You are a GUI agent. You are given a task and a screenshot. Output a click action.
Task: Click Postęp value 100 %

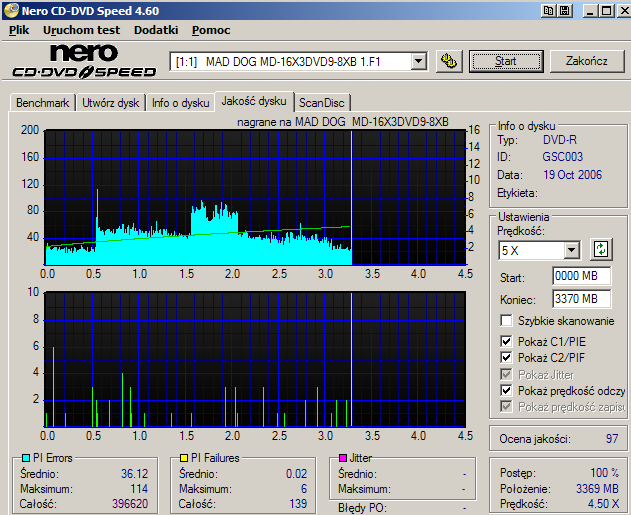(604, 472)
